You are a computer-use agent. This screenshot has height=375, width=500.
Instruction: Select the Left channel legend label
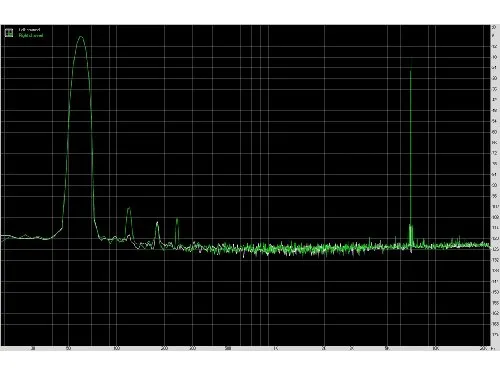coord(29,30)
